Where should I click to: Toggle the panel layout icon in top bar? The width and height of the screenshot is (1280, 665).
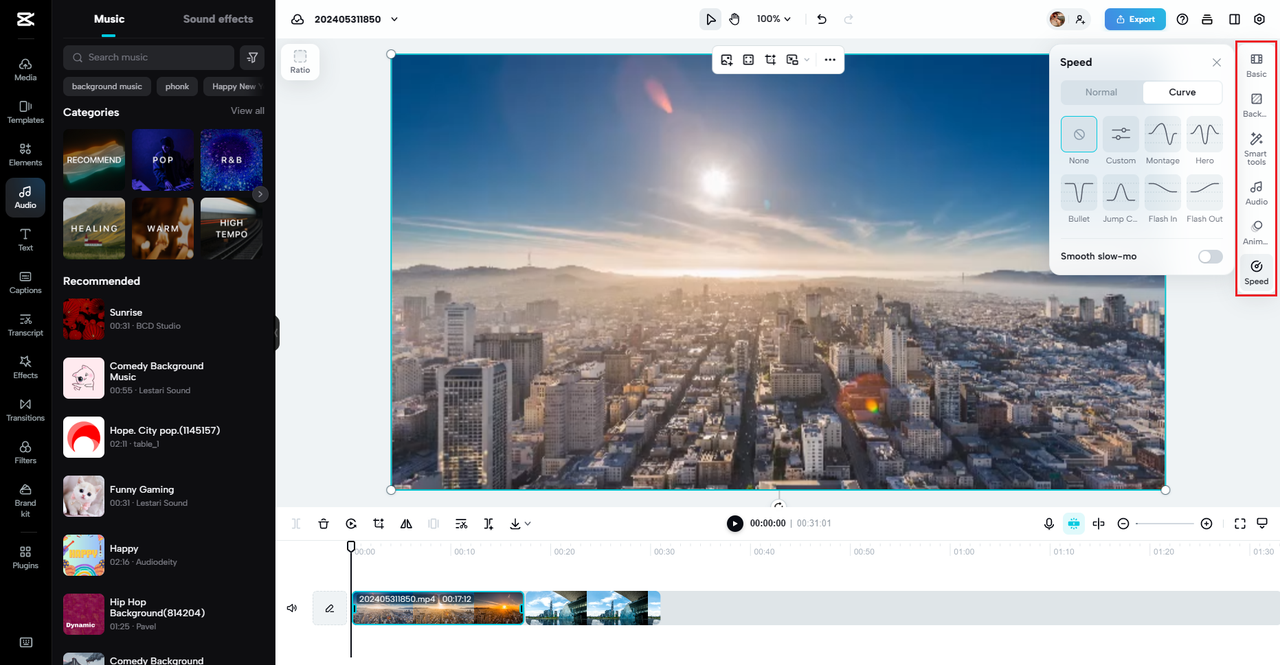[1234, 19]
